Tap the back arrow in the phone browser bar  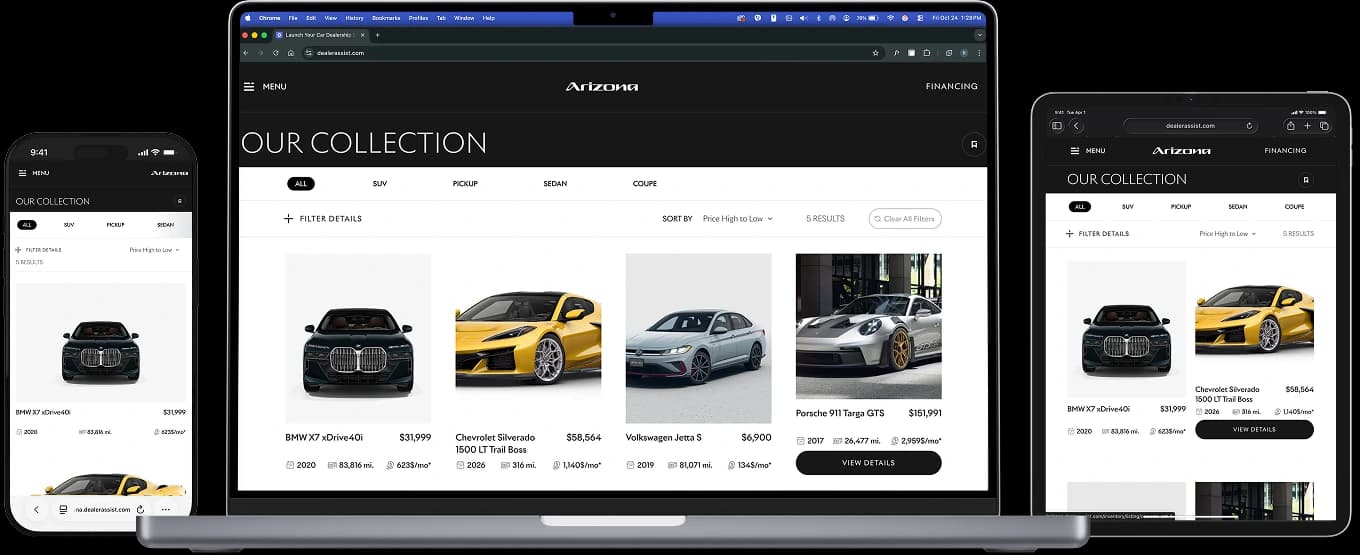coord(36,509)
